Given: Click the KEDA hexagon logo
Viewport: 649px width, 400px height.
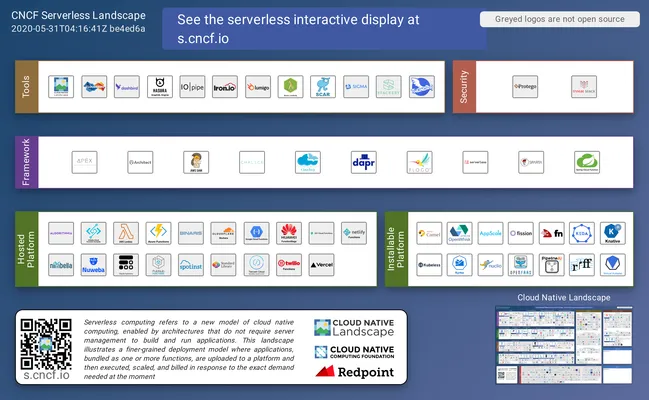Looking at the screenshot, I should (x=582, y=233).
